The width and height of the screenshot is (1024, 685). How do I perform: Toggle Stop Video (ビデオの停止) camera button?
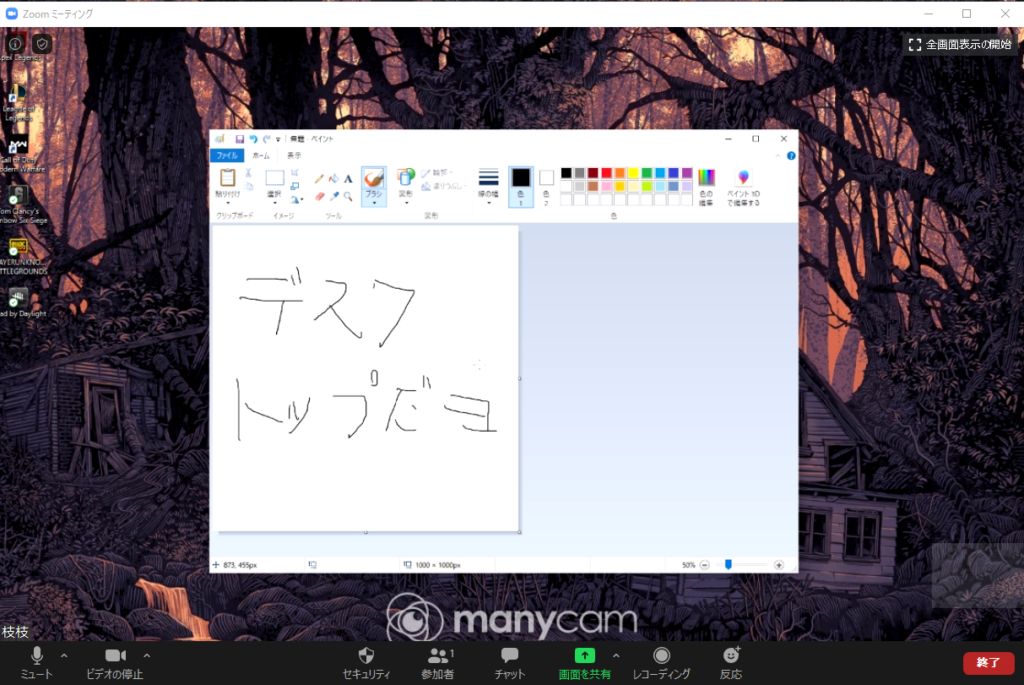(x=115, y=663)
